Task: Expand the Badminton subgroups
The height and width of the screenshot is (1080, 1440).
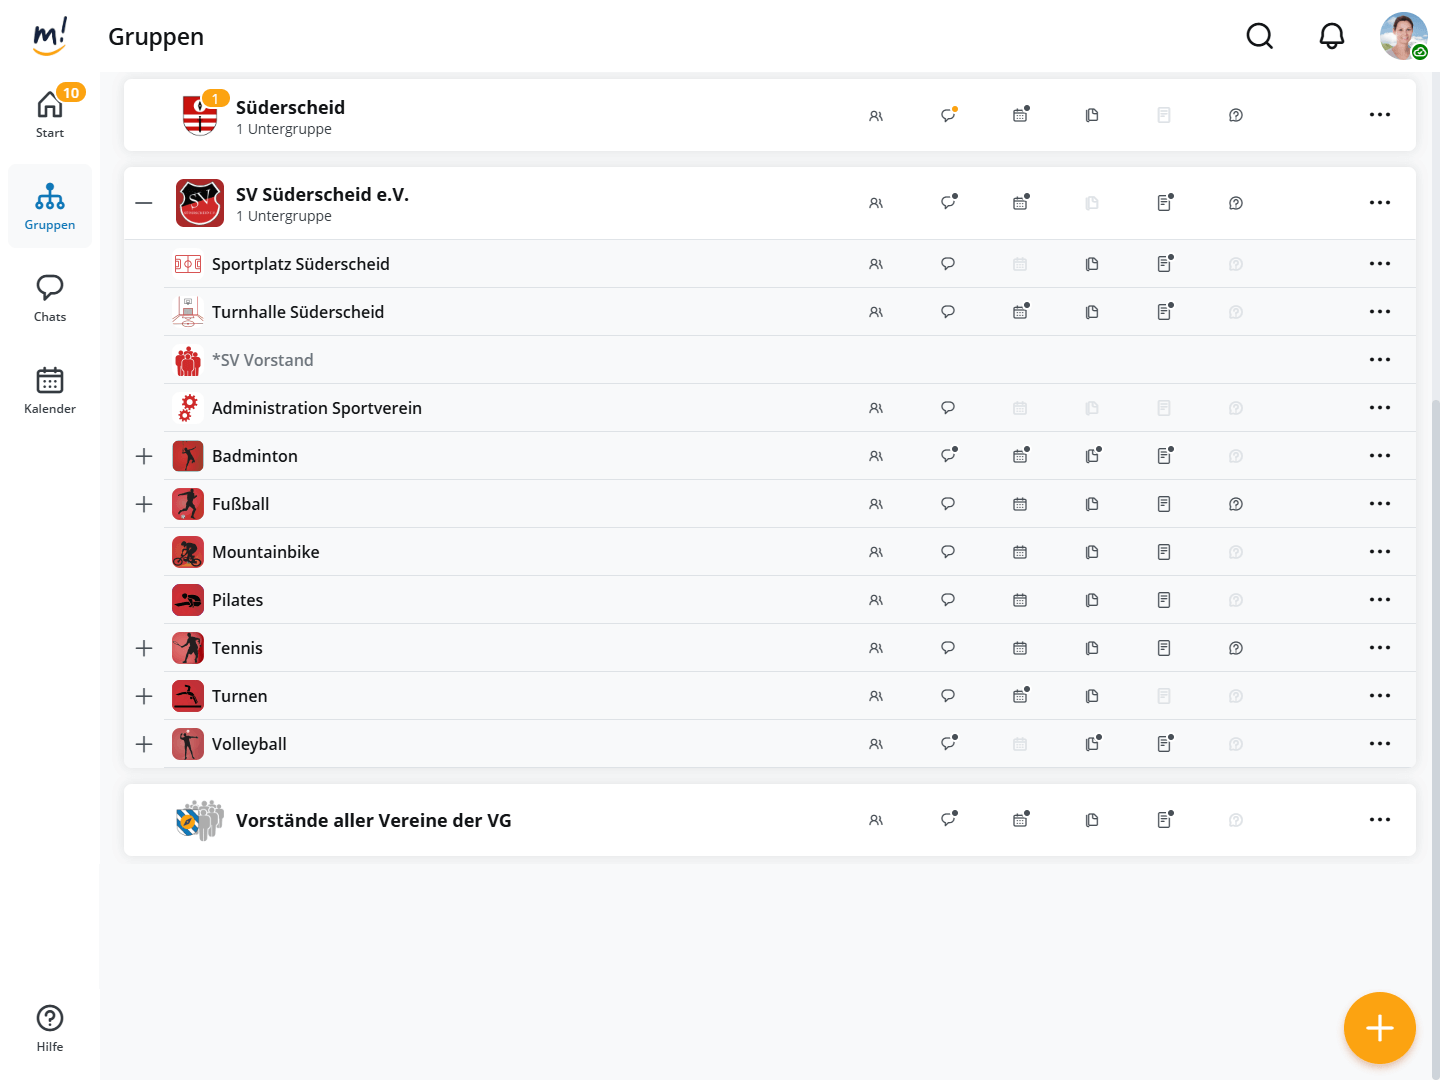Action: pos(144,456)
